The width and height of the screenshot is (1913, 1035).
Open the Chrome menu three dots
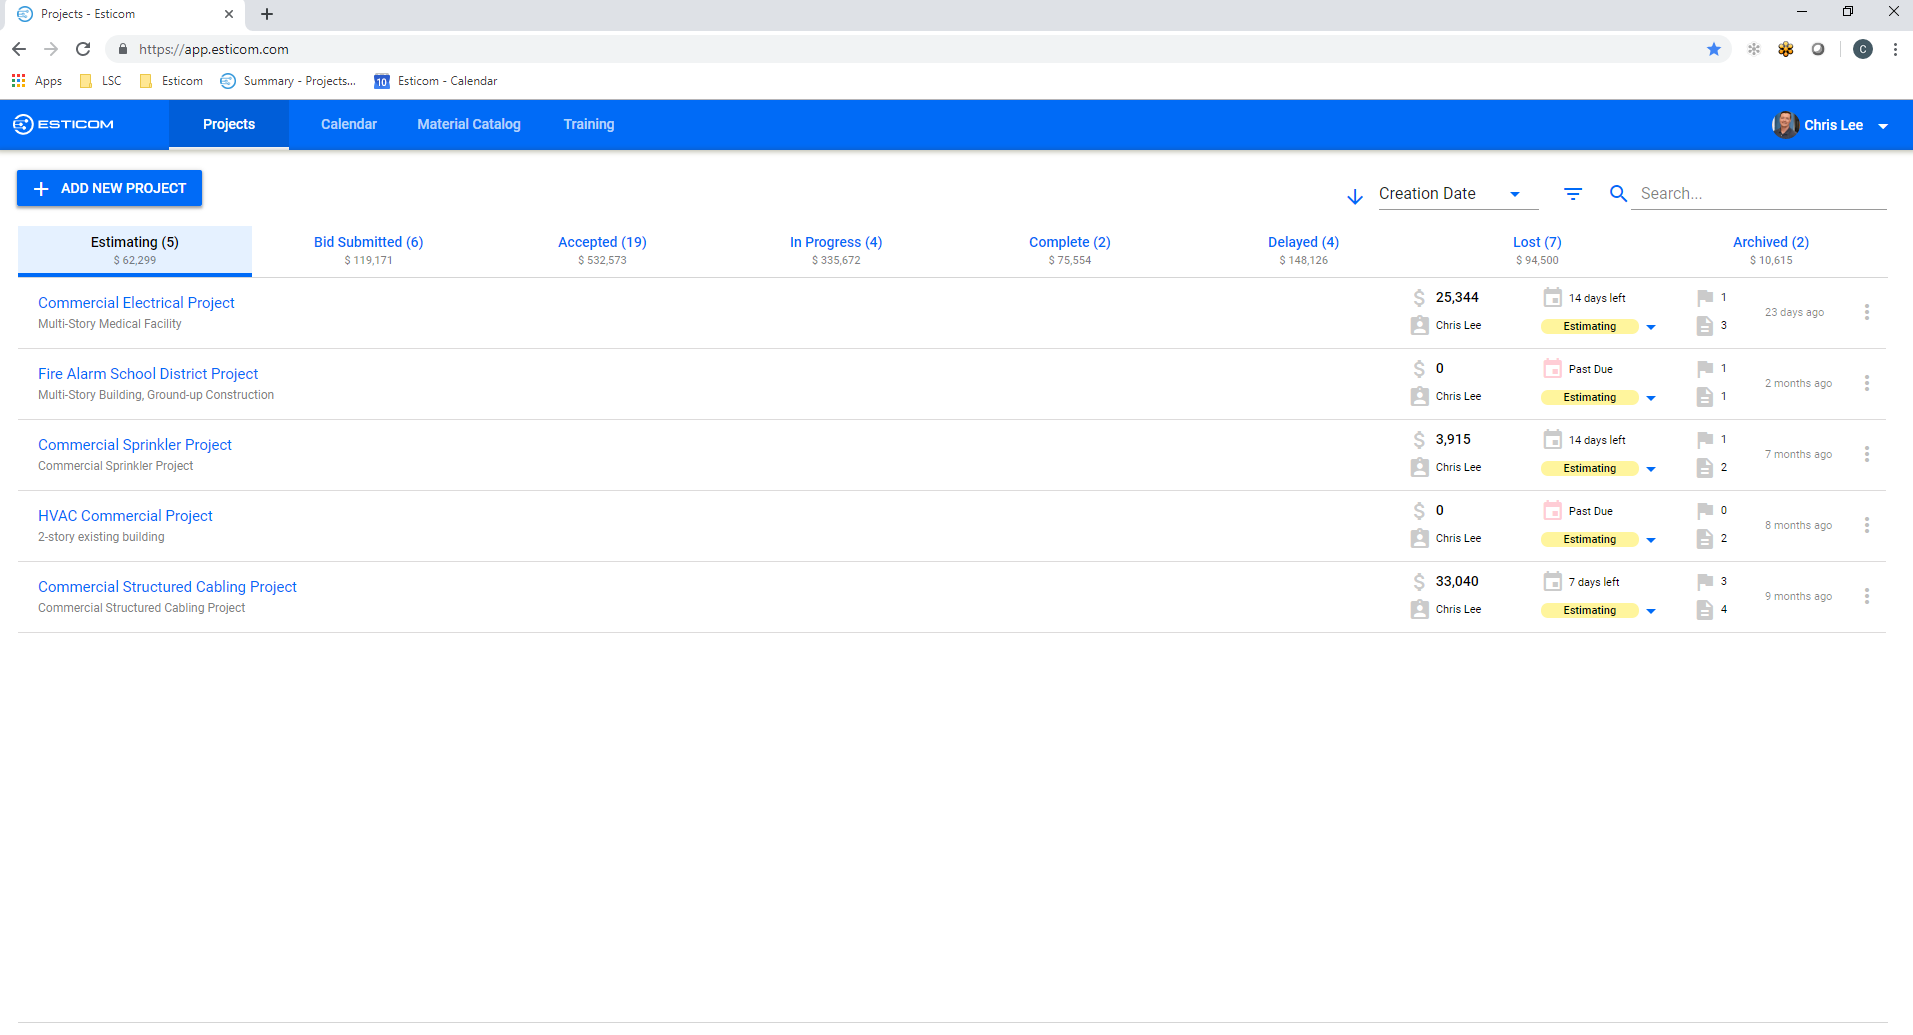point(1895,49)
